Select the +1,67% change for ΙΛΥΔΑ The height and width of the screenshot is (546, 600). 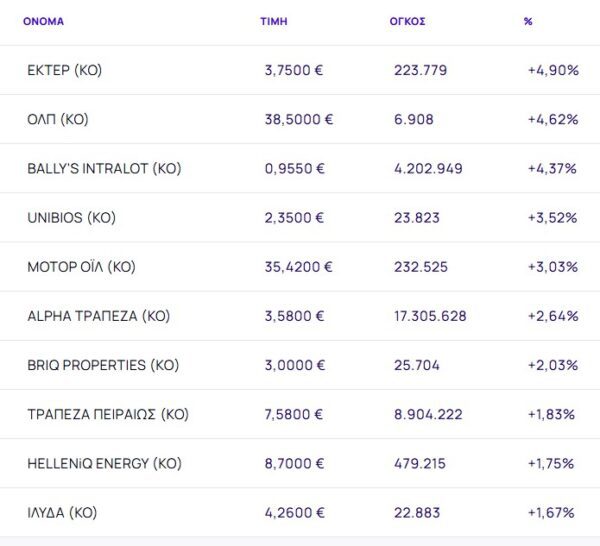pyautogui.click(x=551, y=513)
